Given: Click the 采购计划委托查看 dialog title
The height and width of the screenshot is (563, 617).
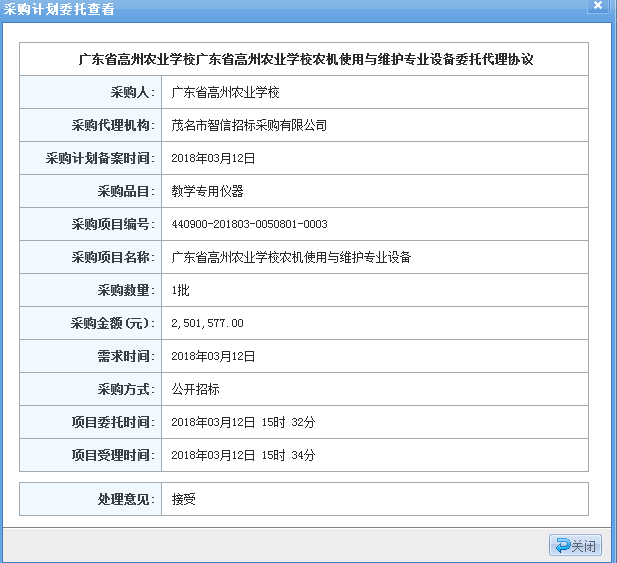Looking at the screenshot, I should click(59, 9).
